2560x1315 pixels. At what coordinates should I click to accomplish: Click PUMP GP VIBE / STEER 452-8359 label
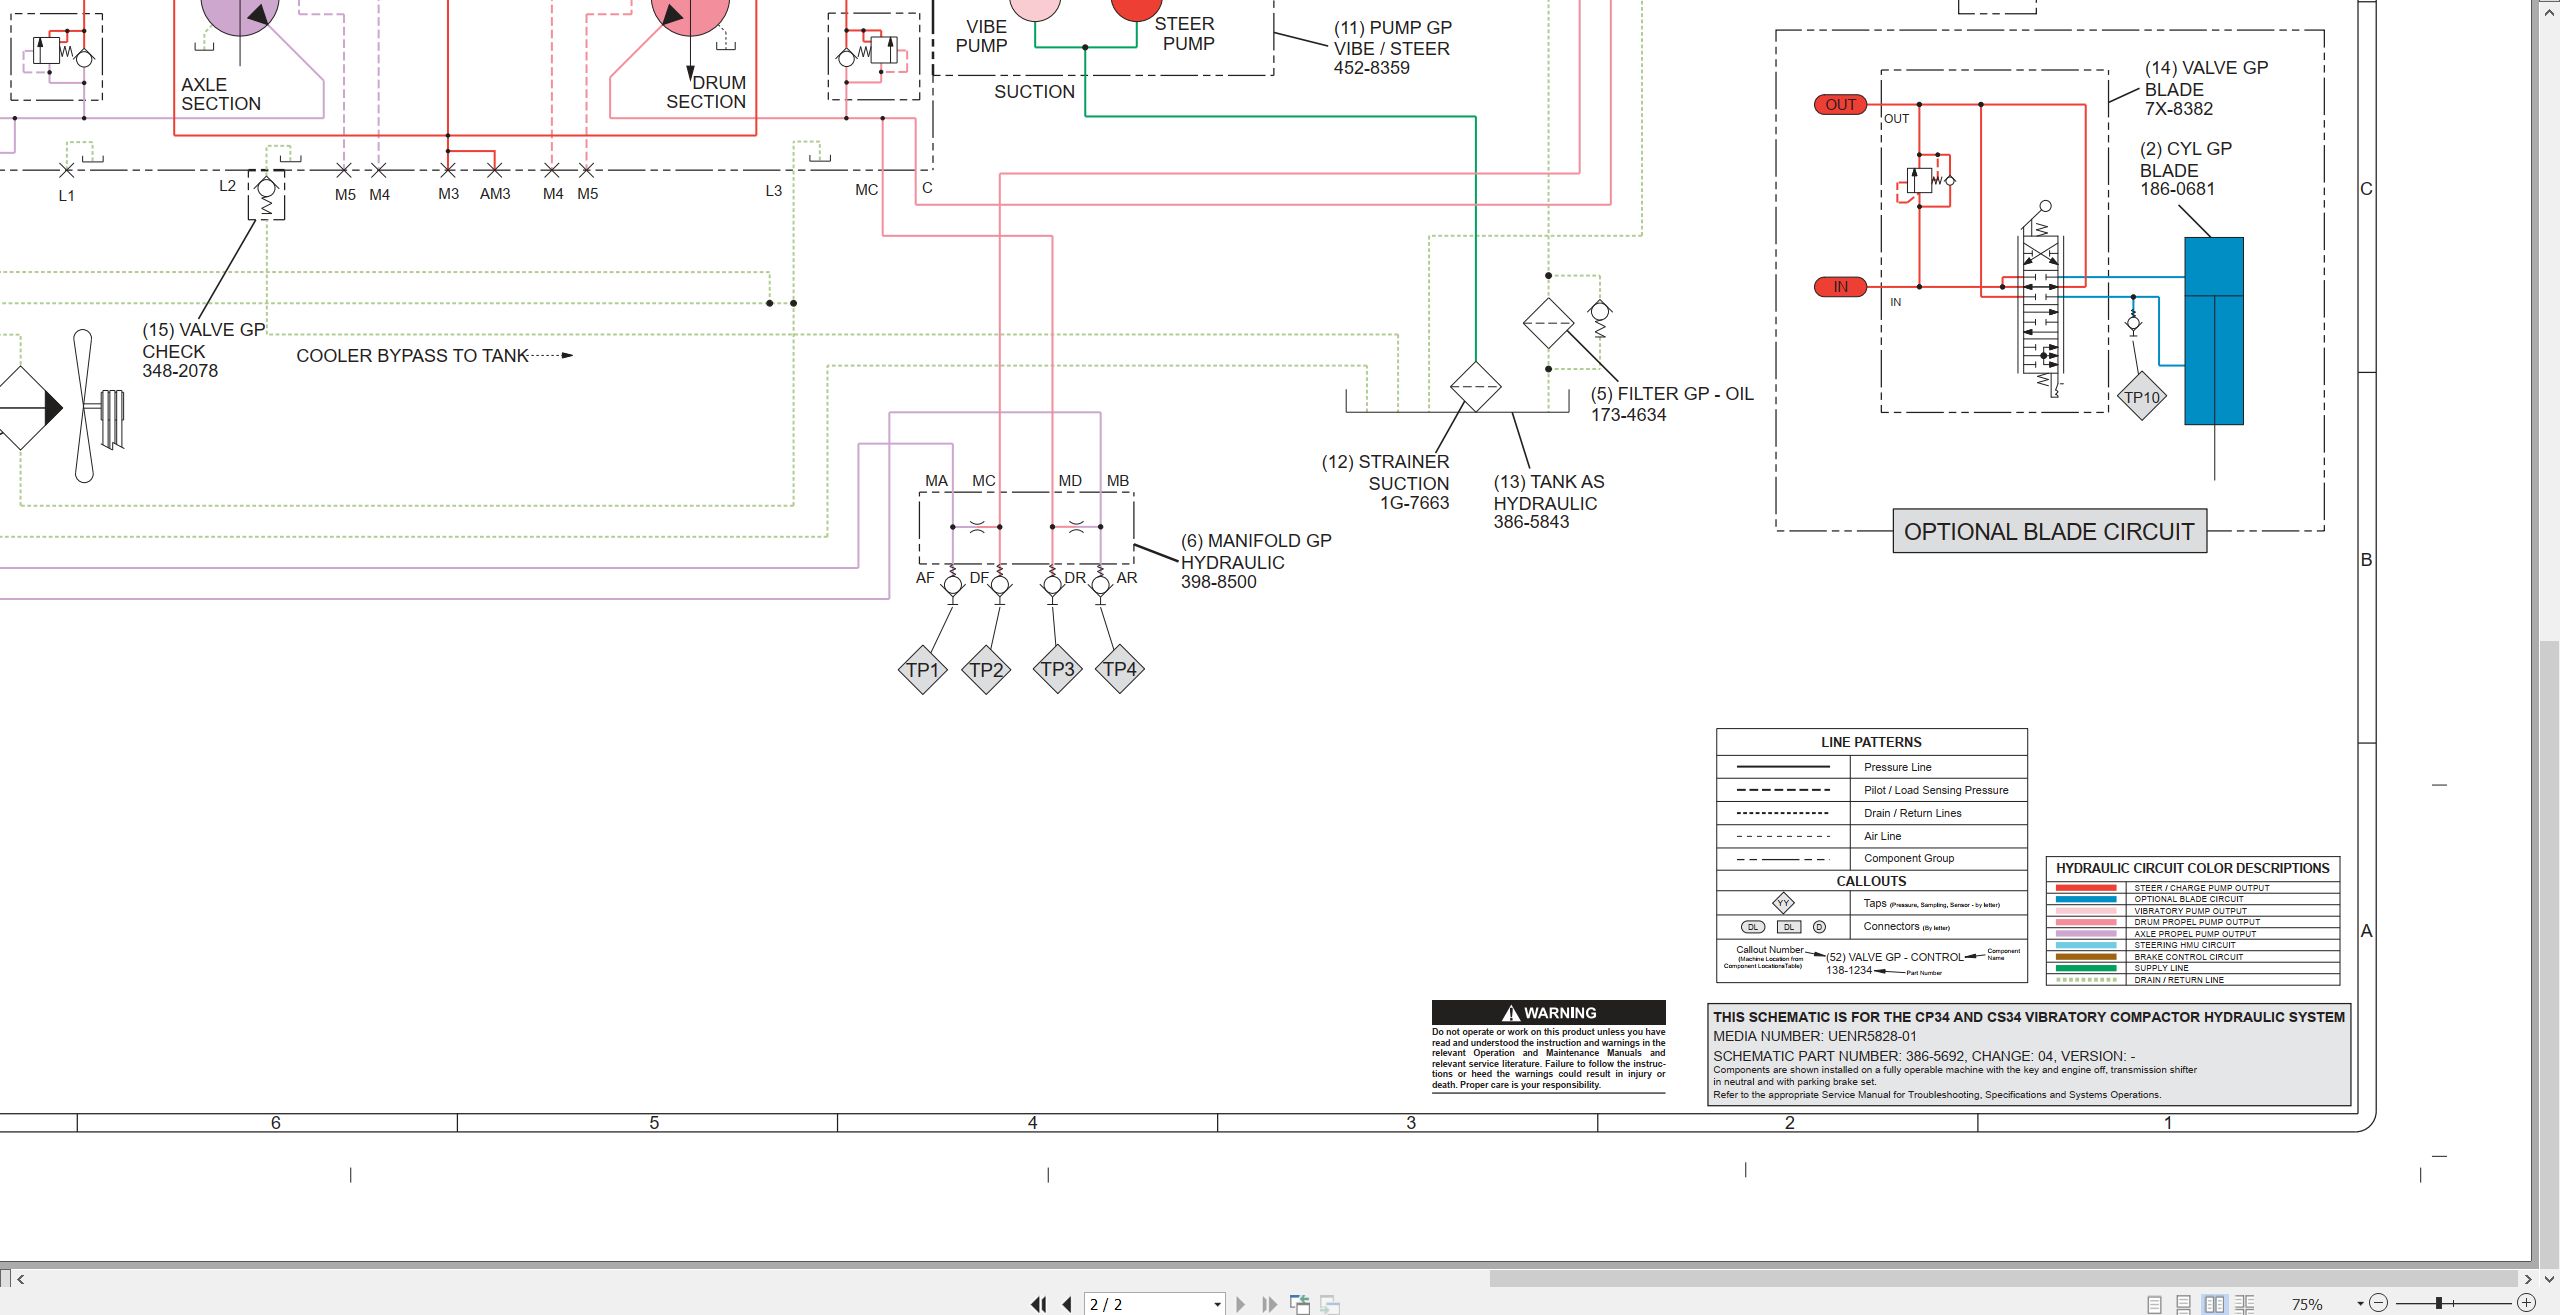click(1392, 47)
